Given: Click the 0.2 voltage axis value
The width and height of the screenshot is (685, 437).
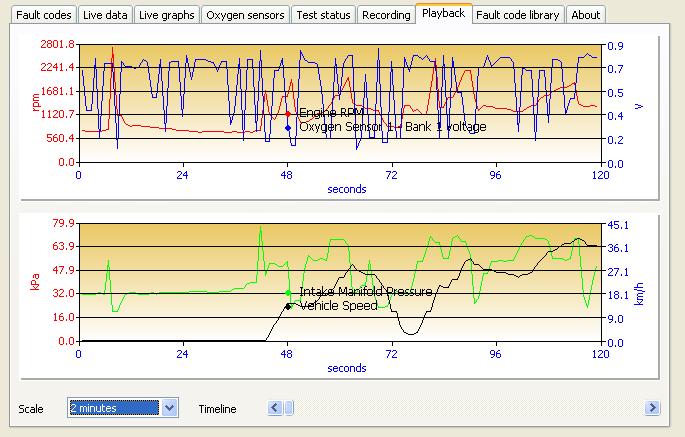Looking at the screenshot, I should pos(615,140).
